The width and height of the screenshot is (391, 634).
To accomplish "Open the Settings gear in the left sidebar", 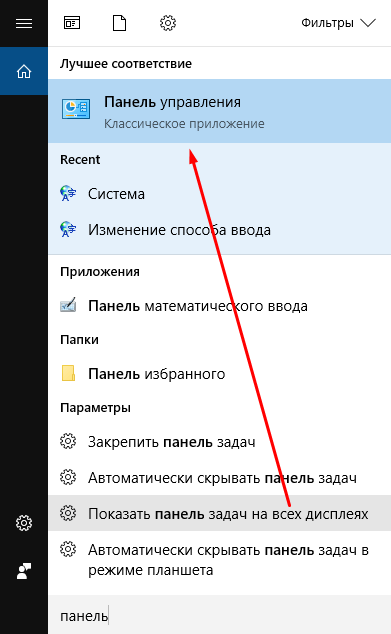I will tap(24, 523).
